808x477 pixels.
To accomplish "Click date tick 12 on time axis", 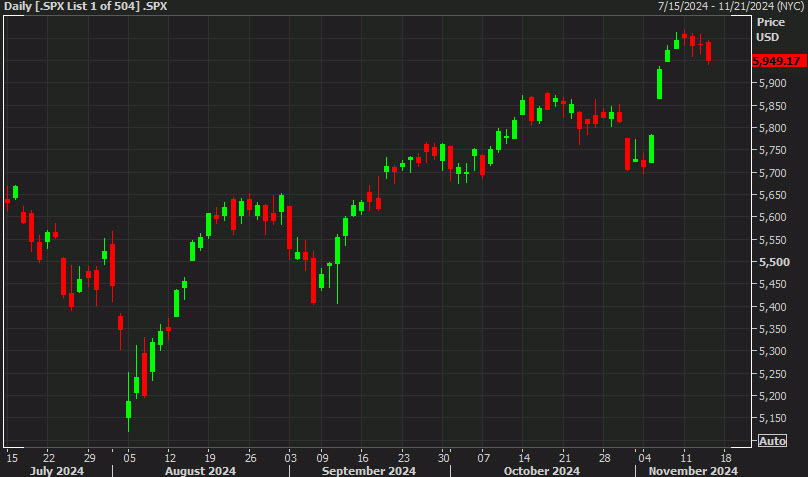I will 170,457.
